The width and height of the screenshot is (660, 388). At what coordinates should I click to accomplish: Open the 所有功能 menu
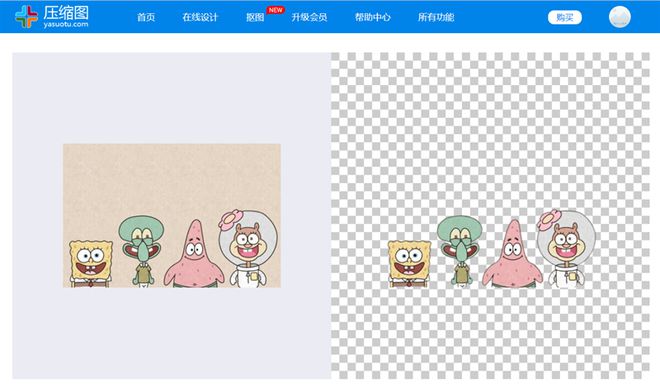(436, 17)
